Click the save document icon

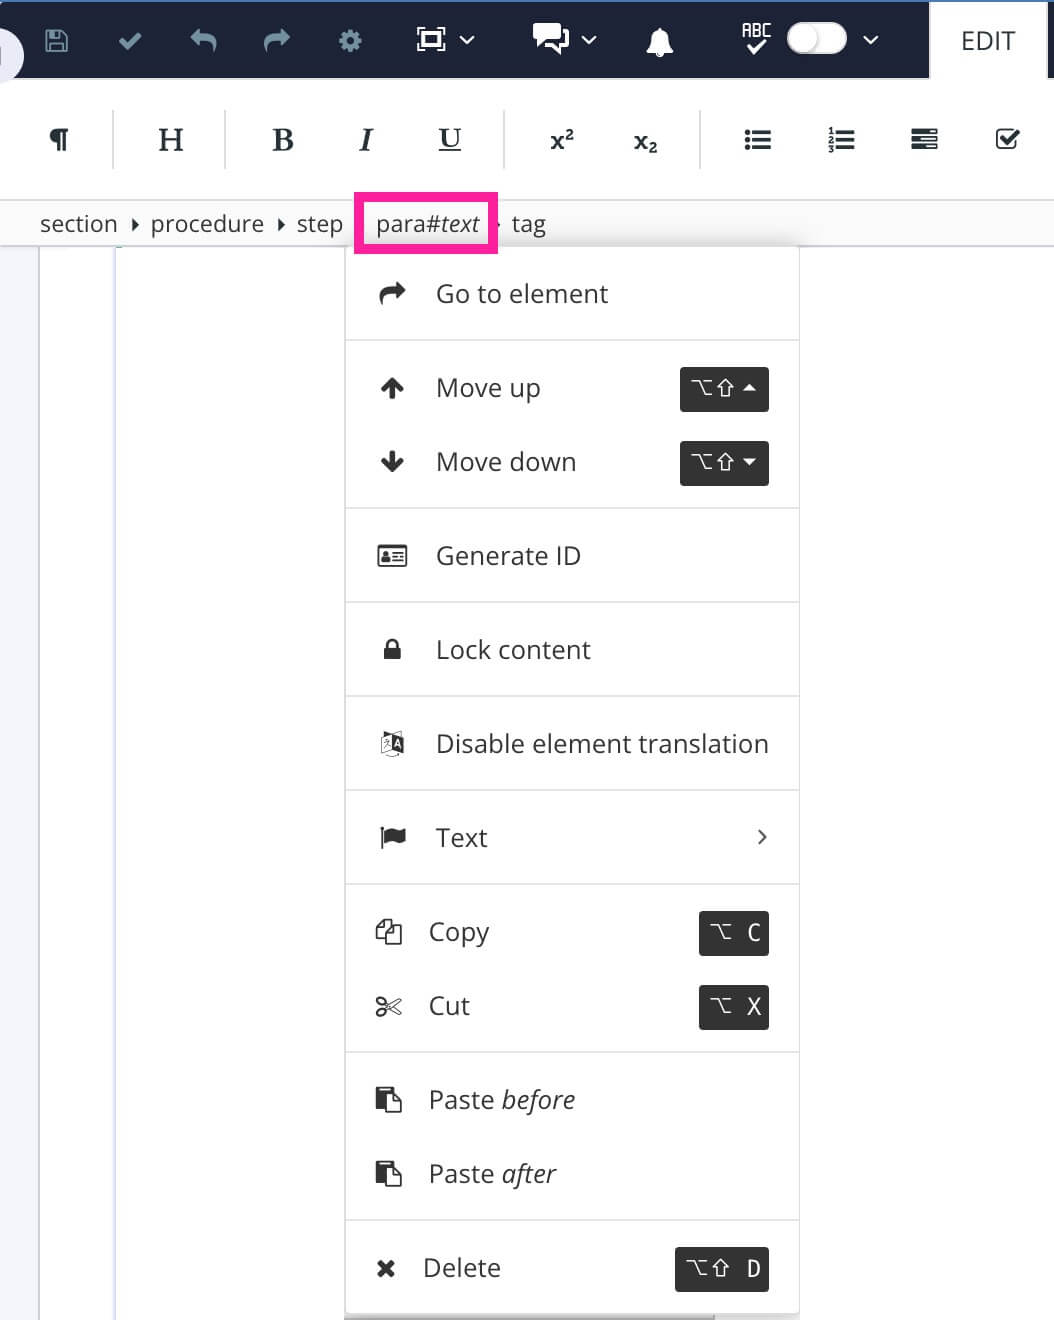(x=57, y=40)
